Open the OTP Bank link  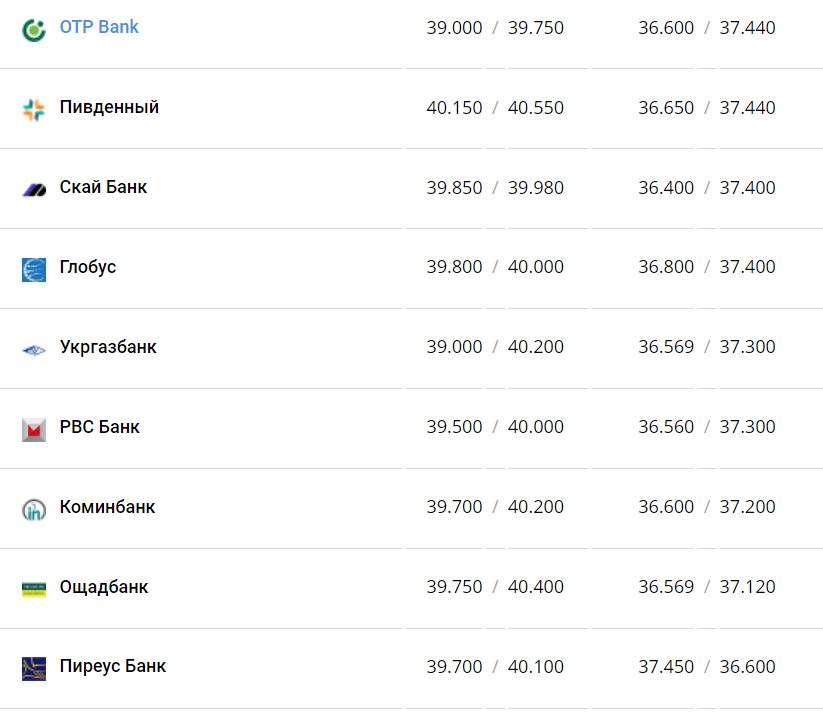pos(99,27)
